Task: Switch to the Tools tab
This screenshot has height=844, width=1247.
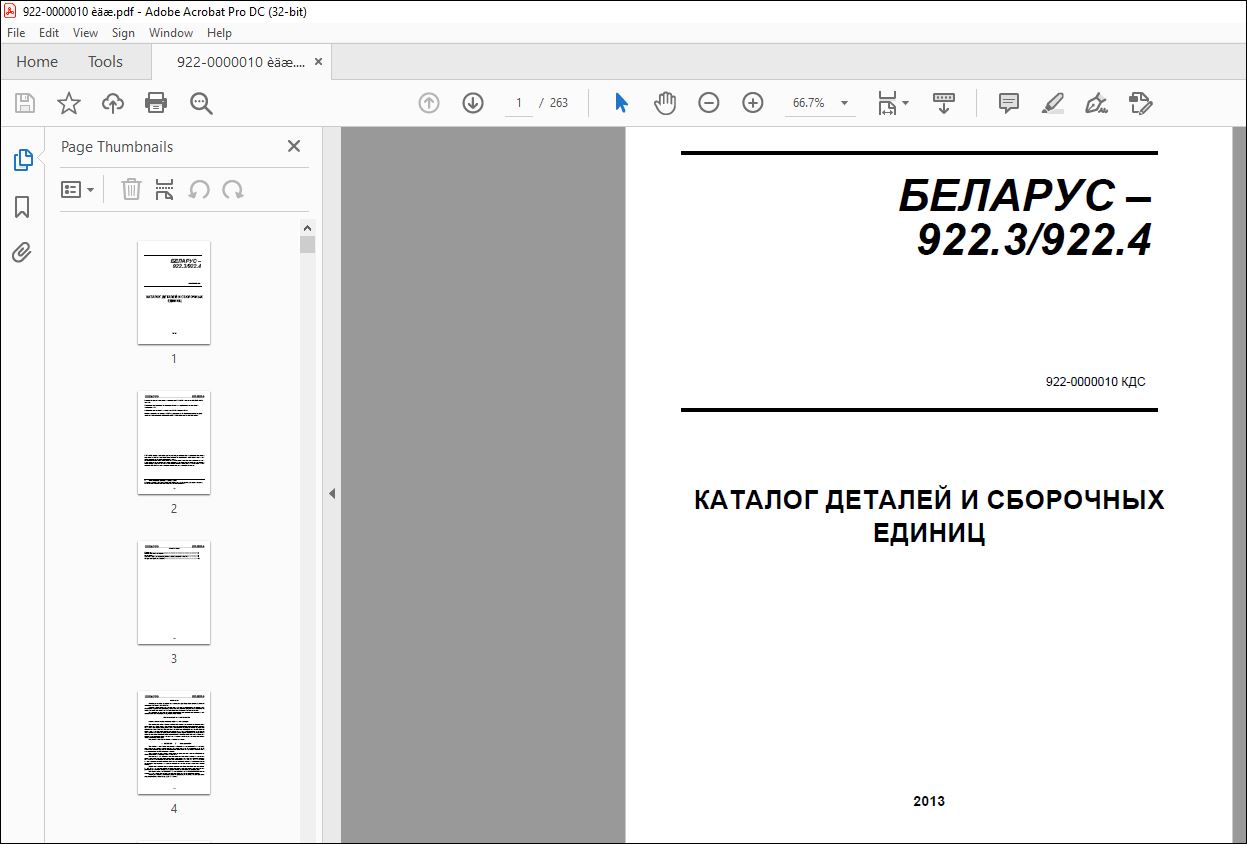Action: (x=105, y=62)
